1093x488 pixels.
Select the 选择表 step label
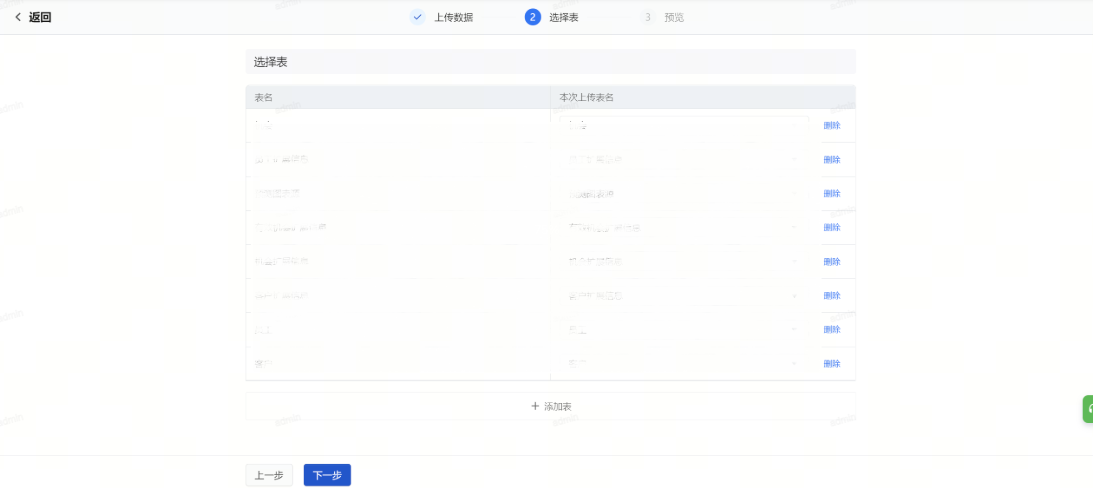point(564,17)
